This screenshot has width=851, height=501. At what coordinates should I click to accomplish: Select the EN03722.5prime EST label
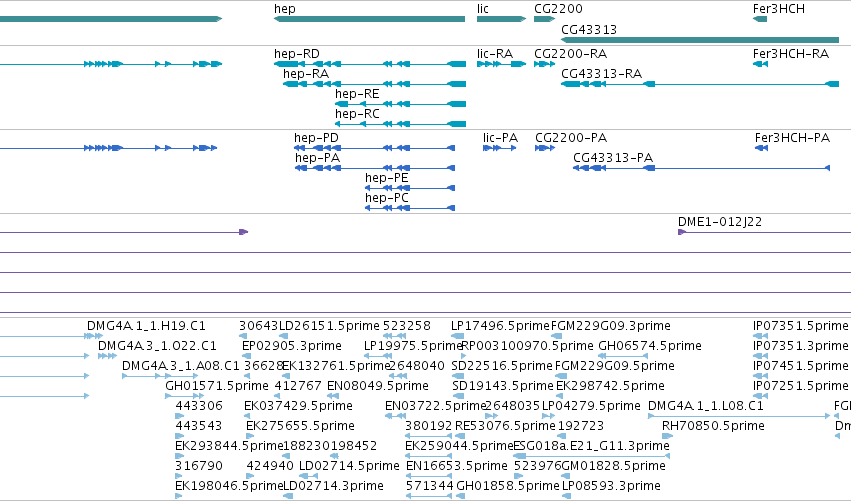(x=435, y=406)
